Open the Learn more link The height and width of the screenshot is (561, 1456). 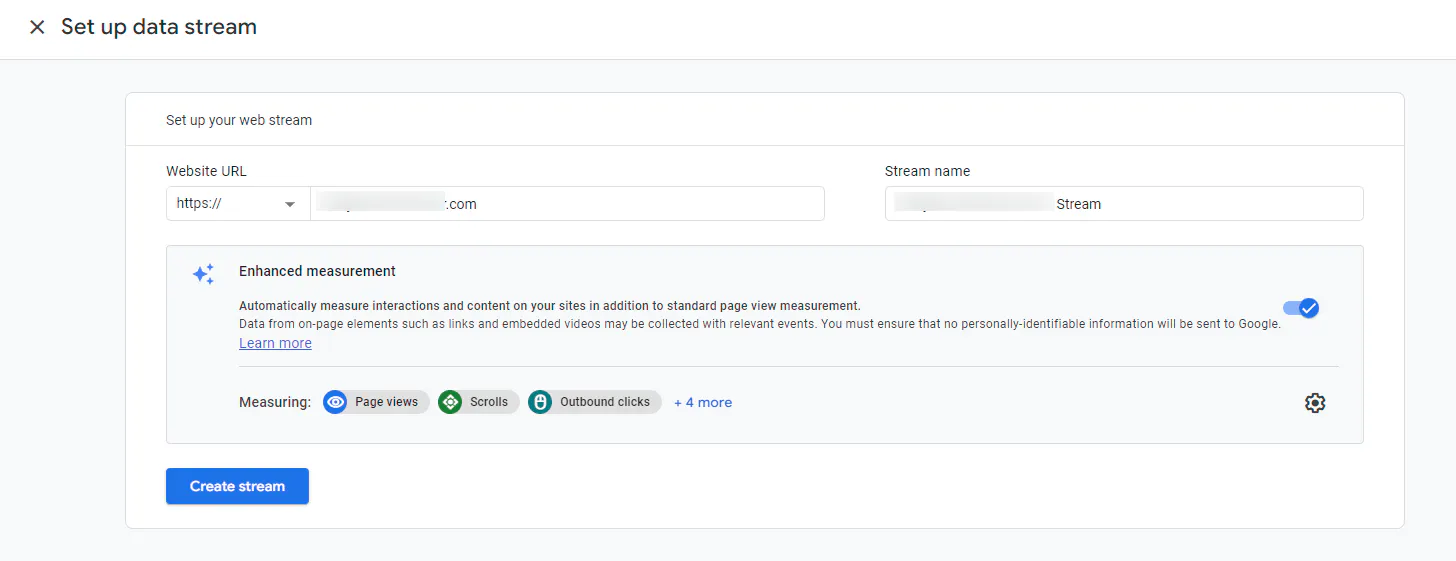click(x=275, y=343)
